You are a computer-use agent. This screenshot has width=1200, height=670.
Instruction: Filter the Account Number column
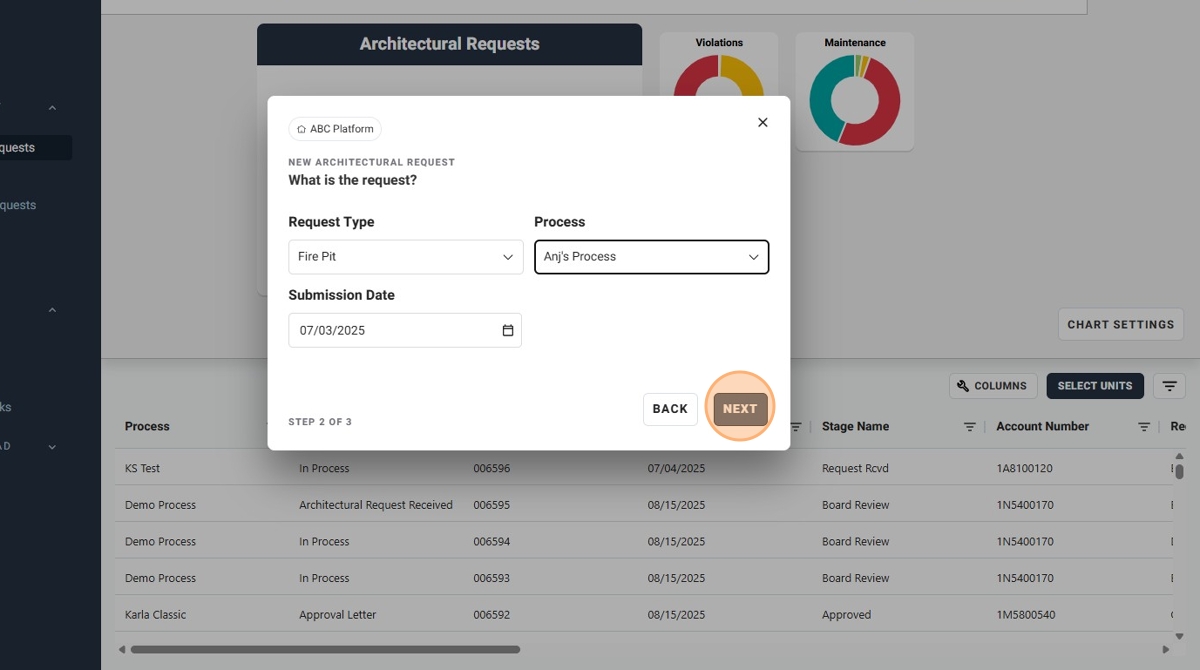click(x=1144, y=427)
